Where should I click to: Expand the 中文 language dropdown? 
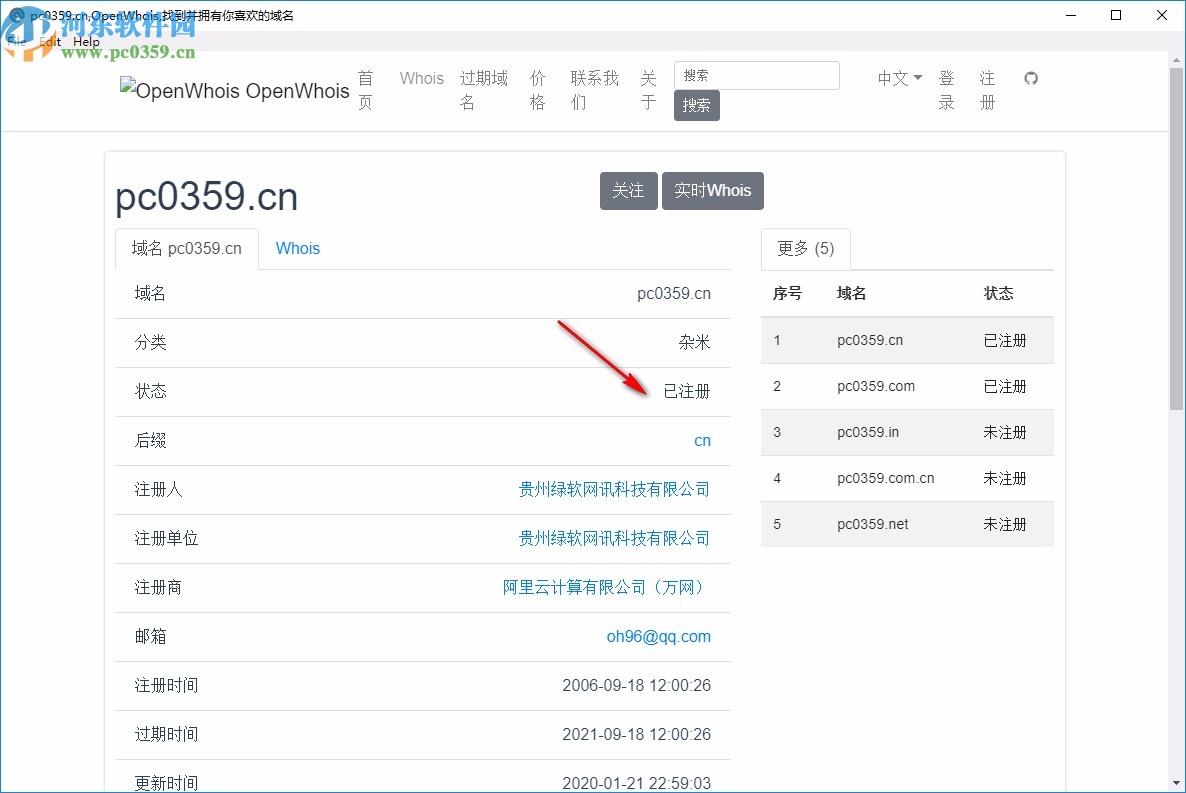point(897,78)
